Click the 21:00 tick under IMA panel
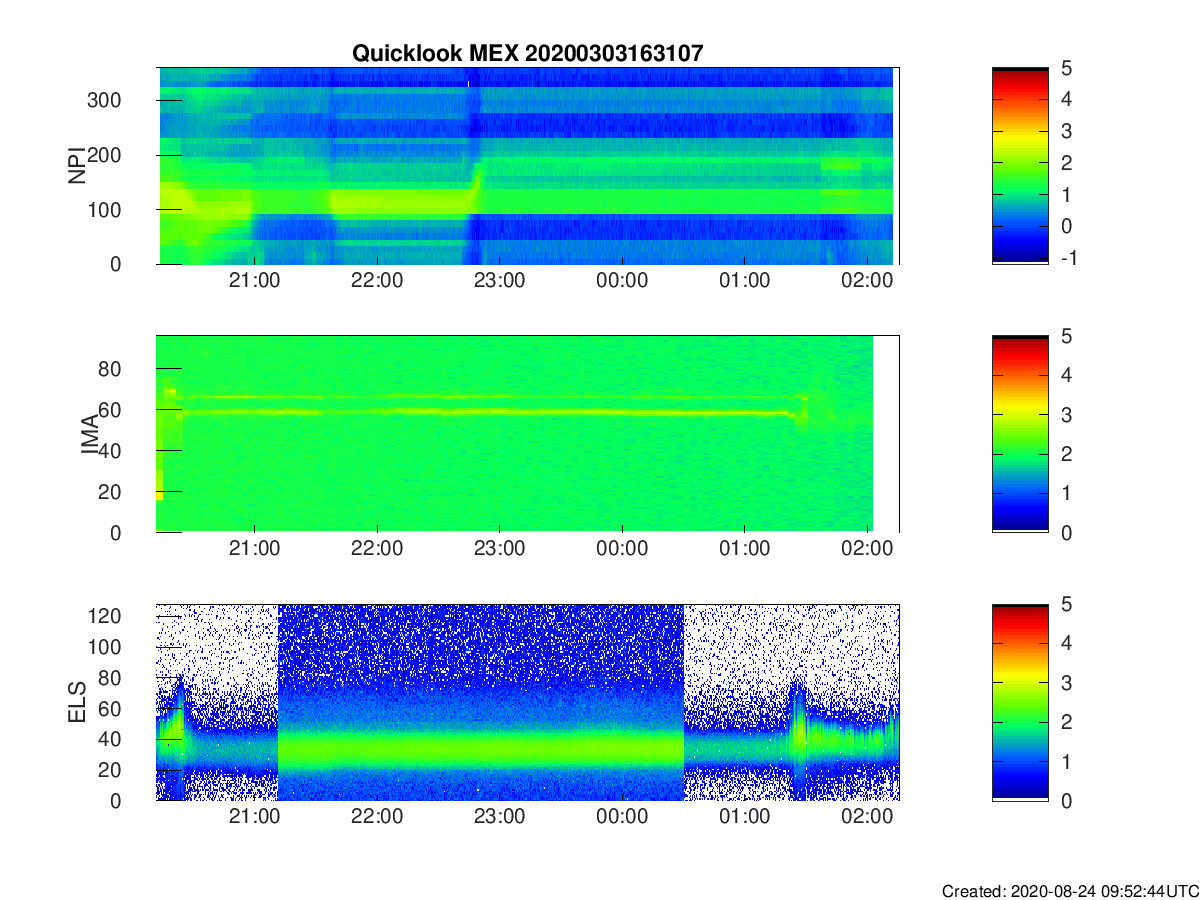 click(x=255, y=549)
